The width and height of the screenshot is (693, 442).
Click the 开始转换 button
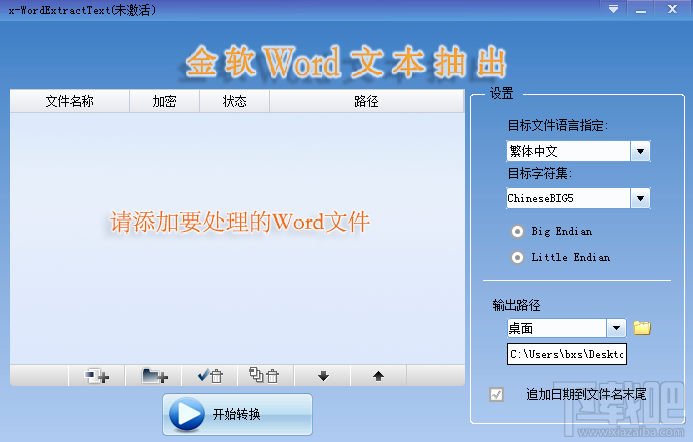(x=237, y=414)
